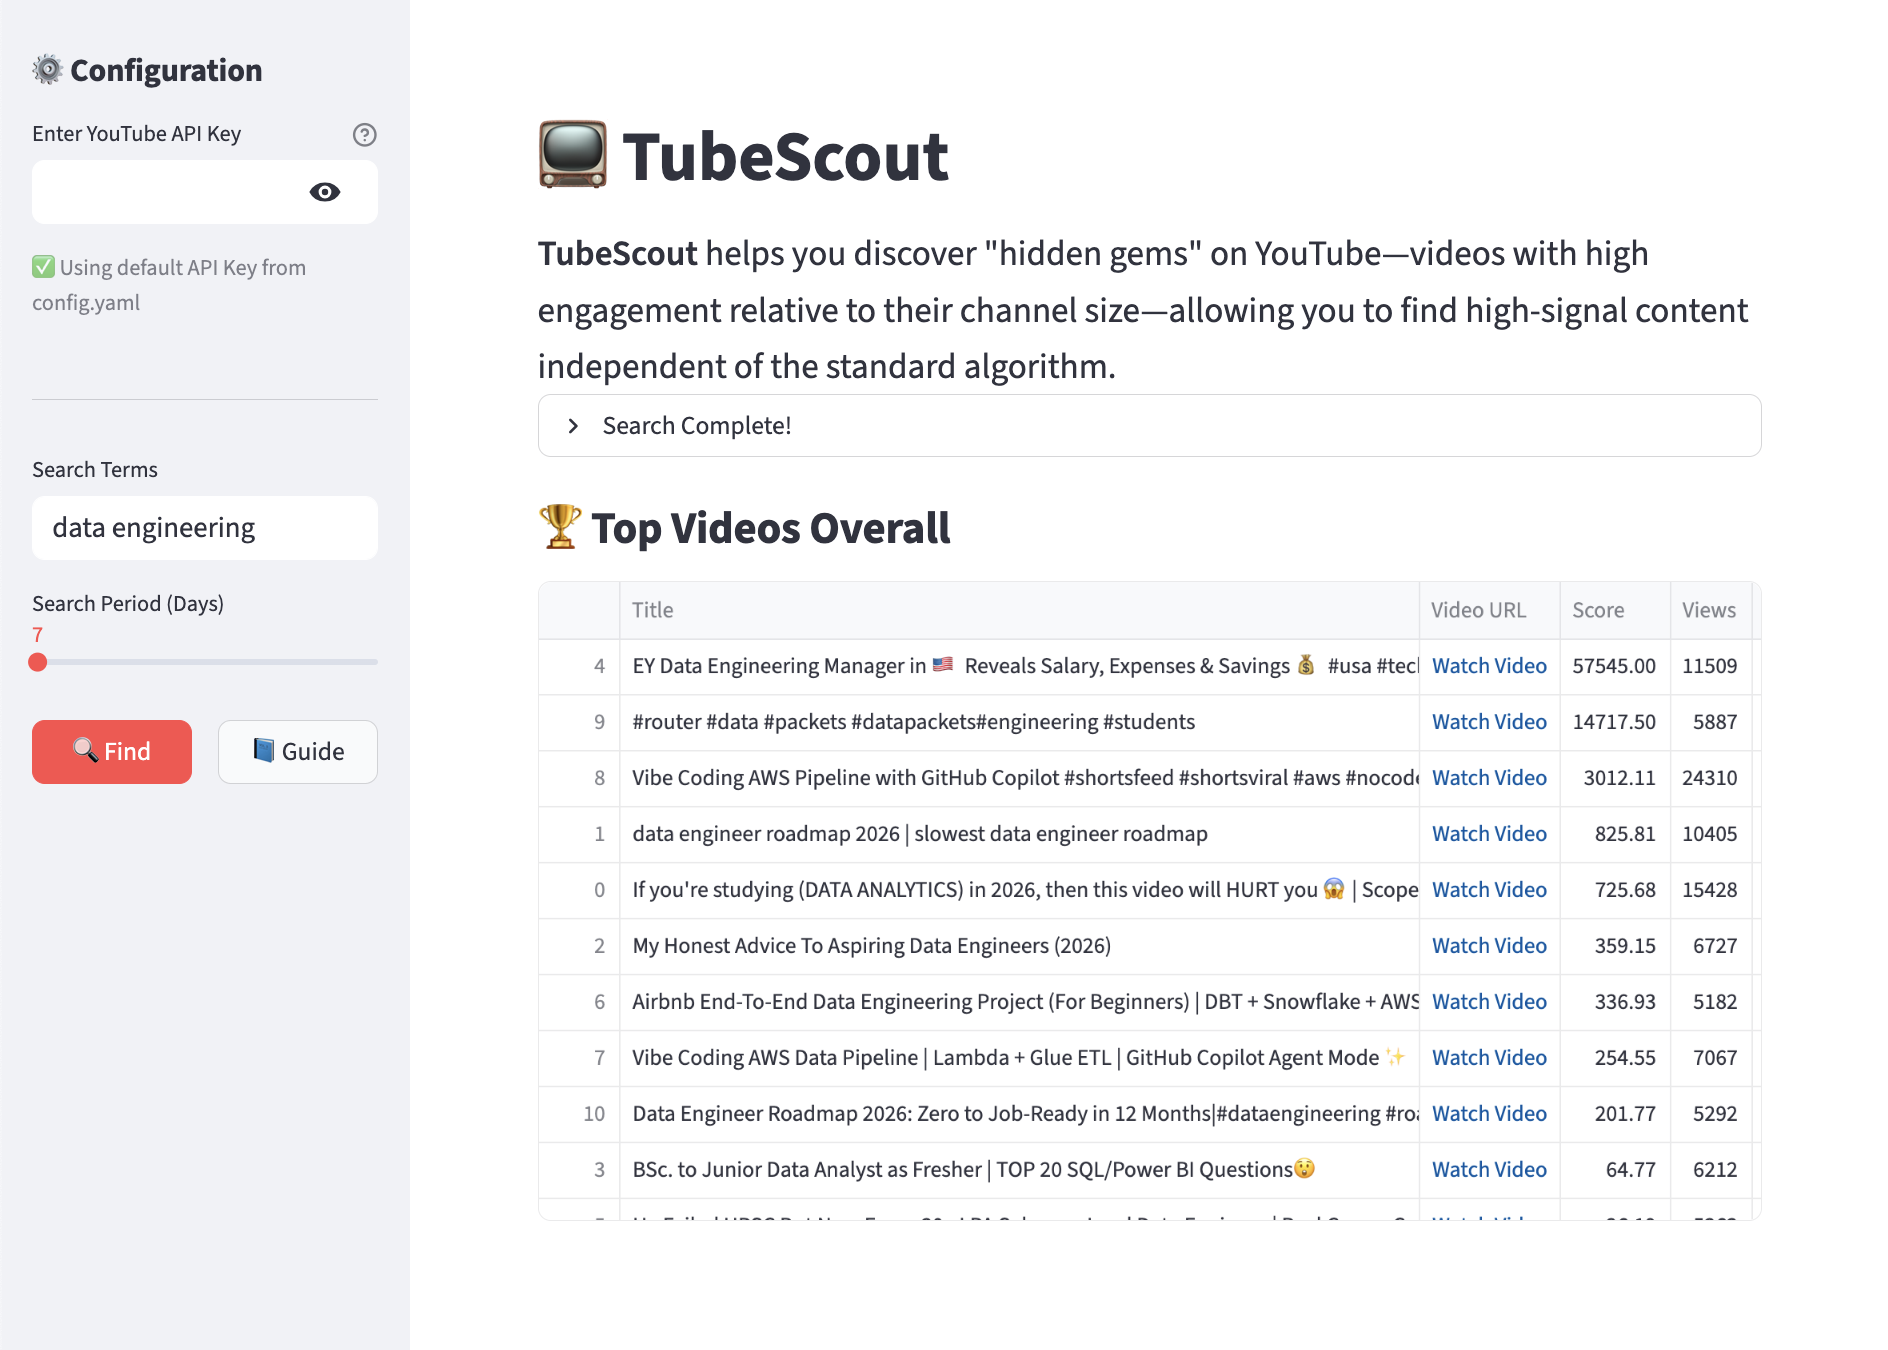Select the Views column header

click(1709, 609)
